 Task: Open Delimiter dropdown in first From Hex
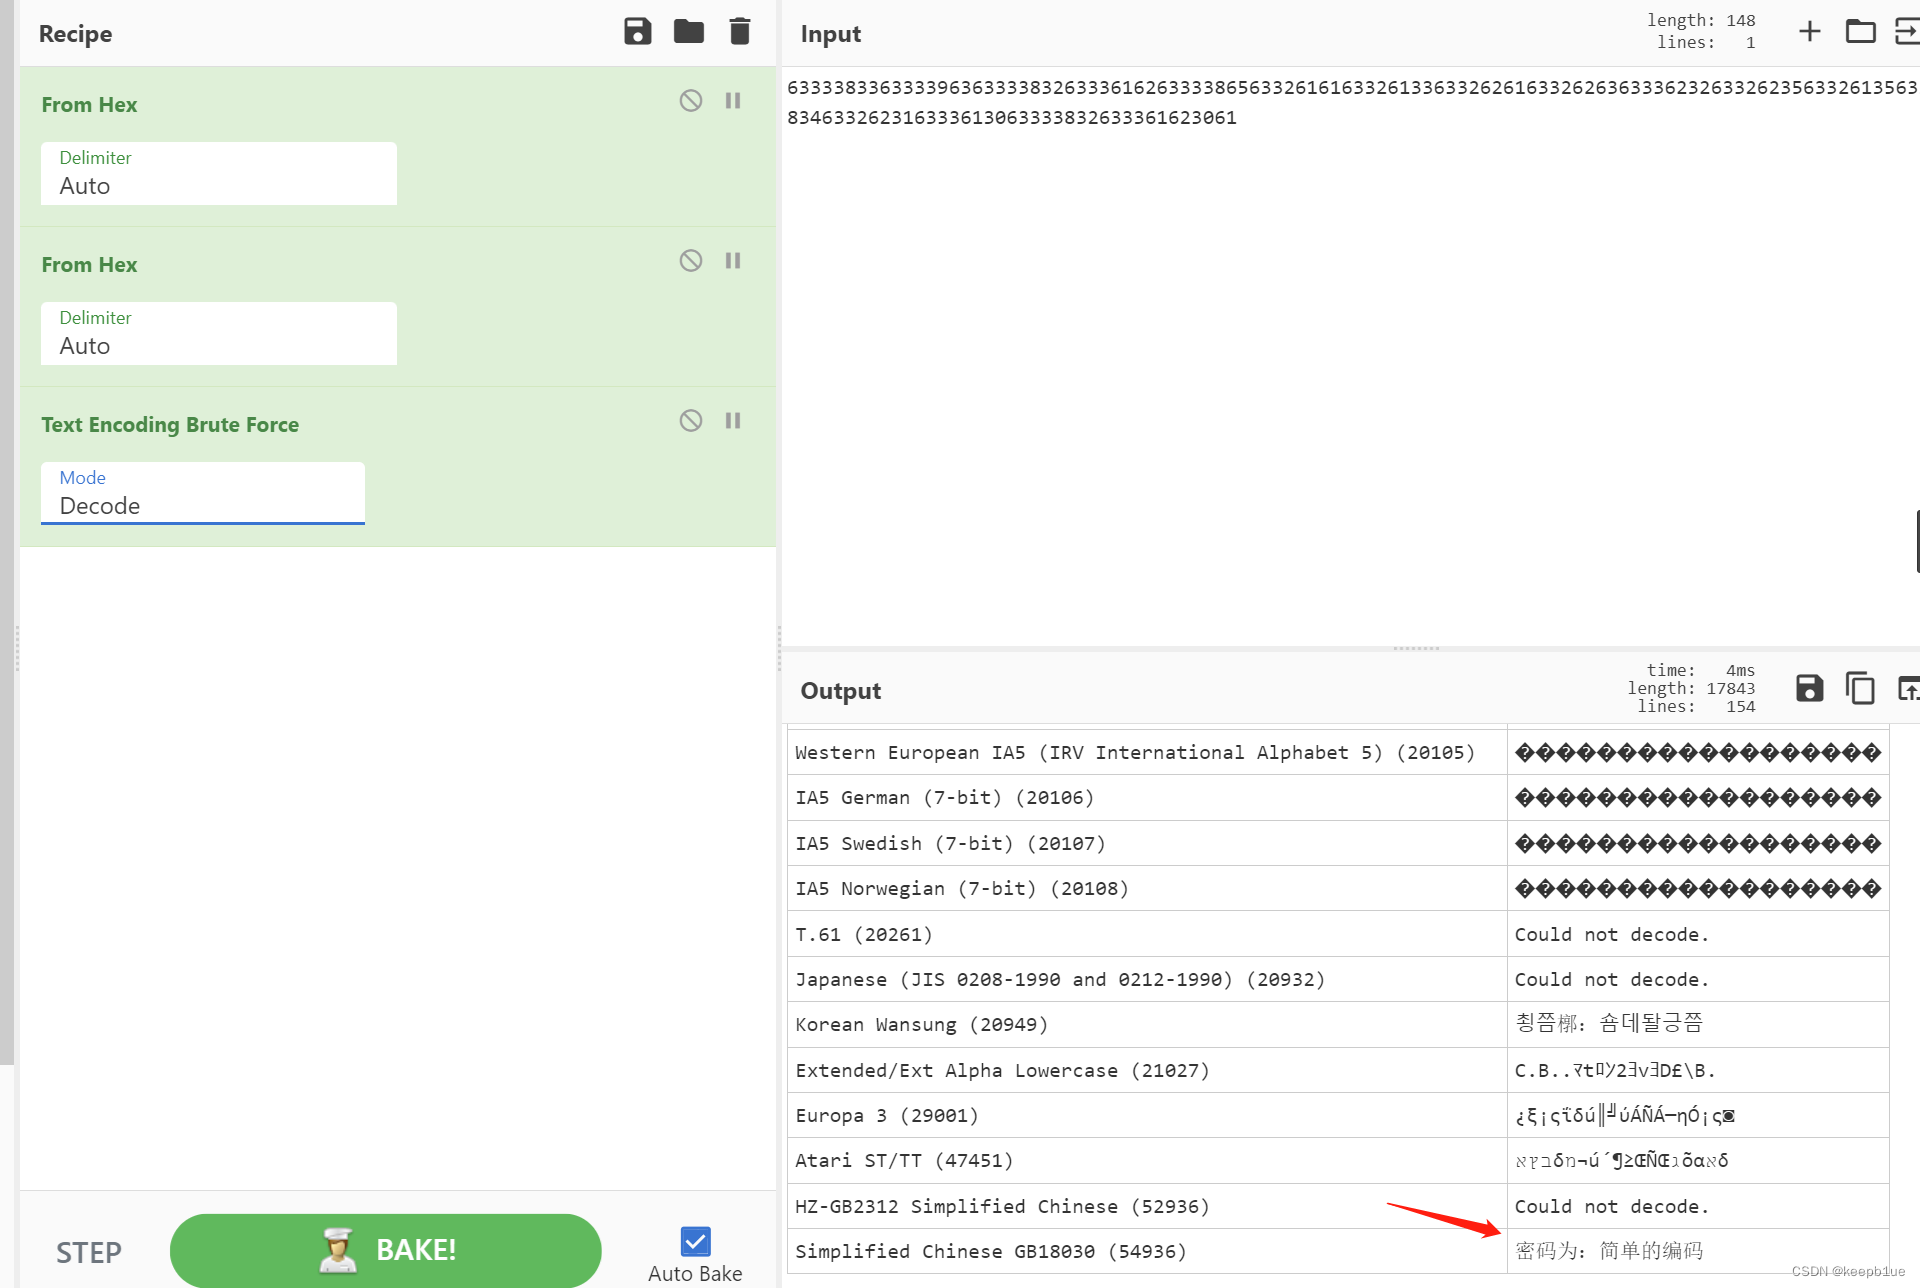[x=219, y=174]
